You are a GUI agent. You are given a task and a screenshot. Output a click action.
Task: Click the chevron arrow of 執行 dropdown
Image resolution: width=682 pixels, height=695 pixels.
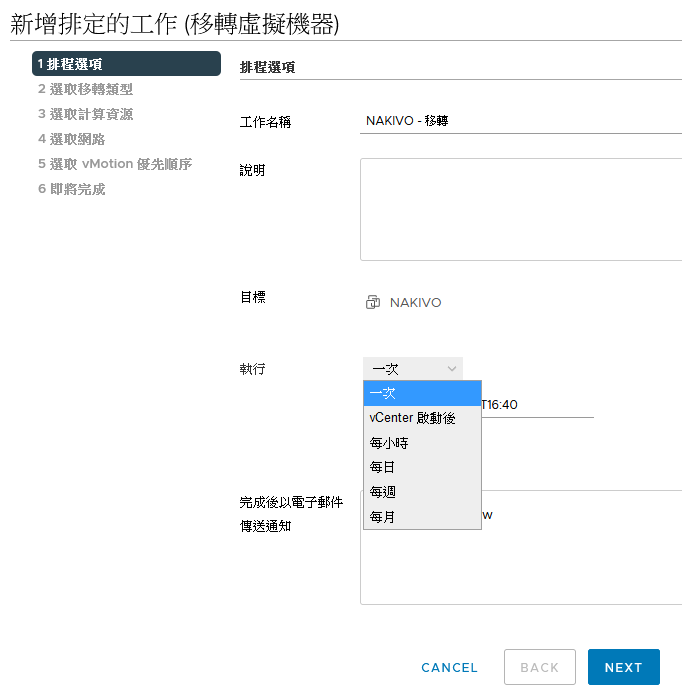(452, 369)
